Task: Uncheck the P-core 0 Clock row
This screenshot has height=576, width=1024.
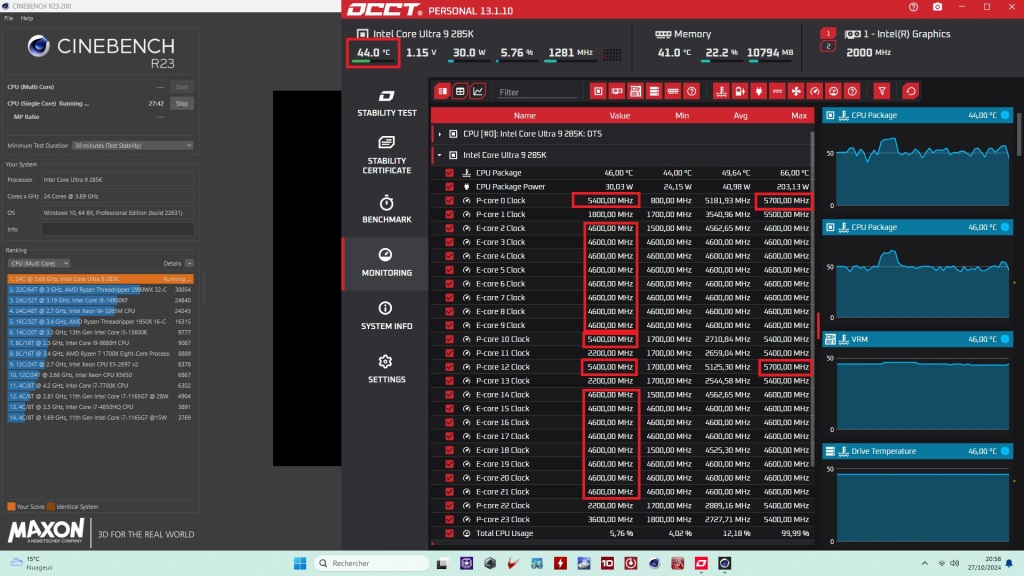Action: 449,200
